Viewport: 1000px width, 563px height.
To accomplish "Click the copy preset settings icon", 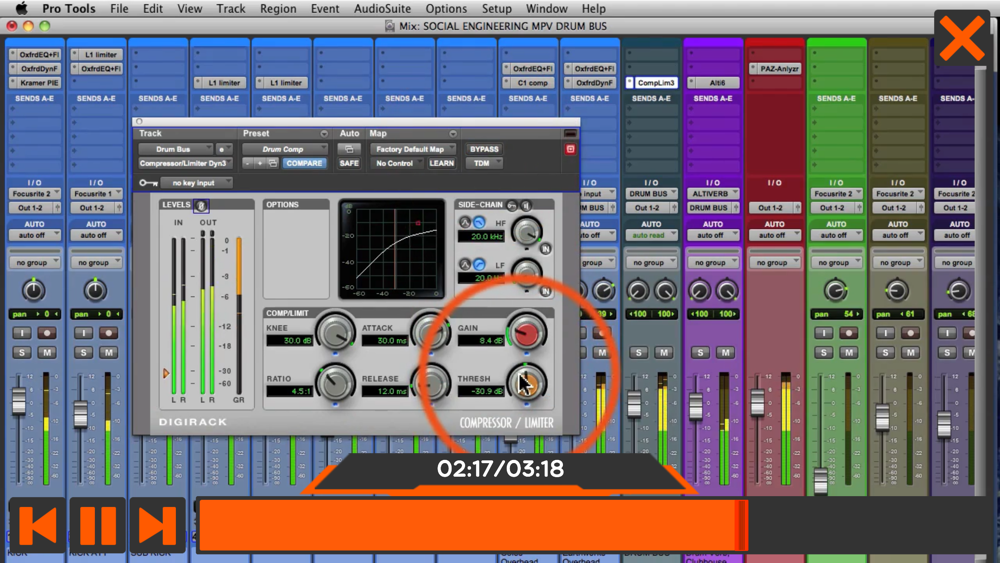I will pos(272,164).
